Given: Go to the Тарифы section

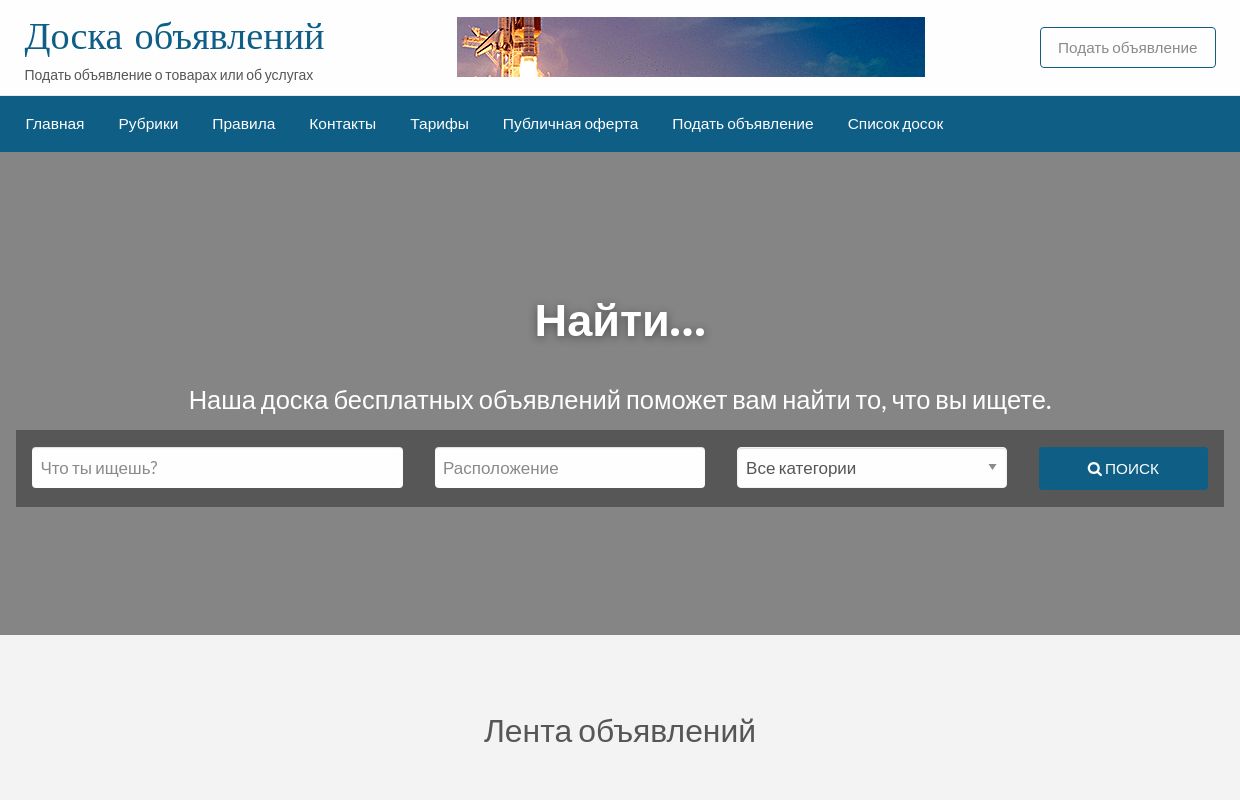Looking at the screenshot, I should [439, 123].
